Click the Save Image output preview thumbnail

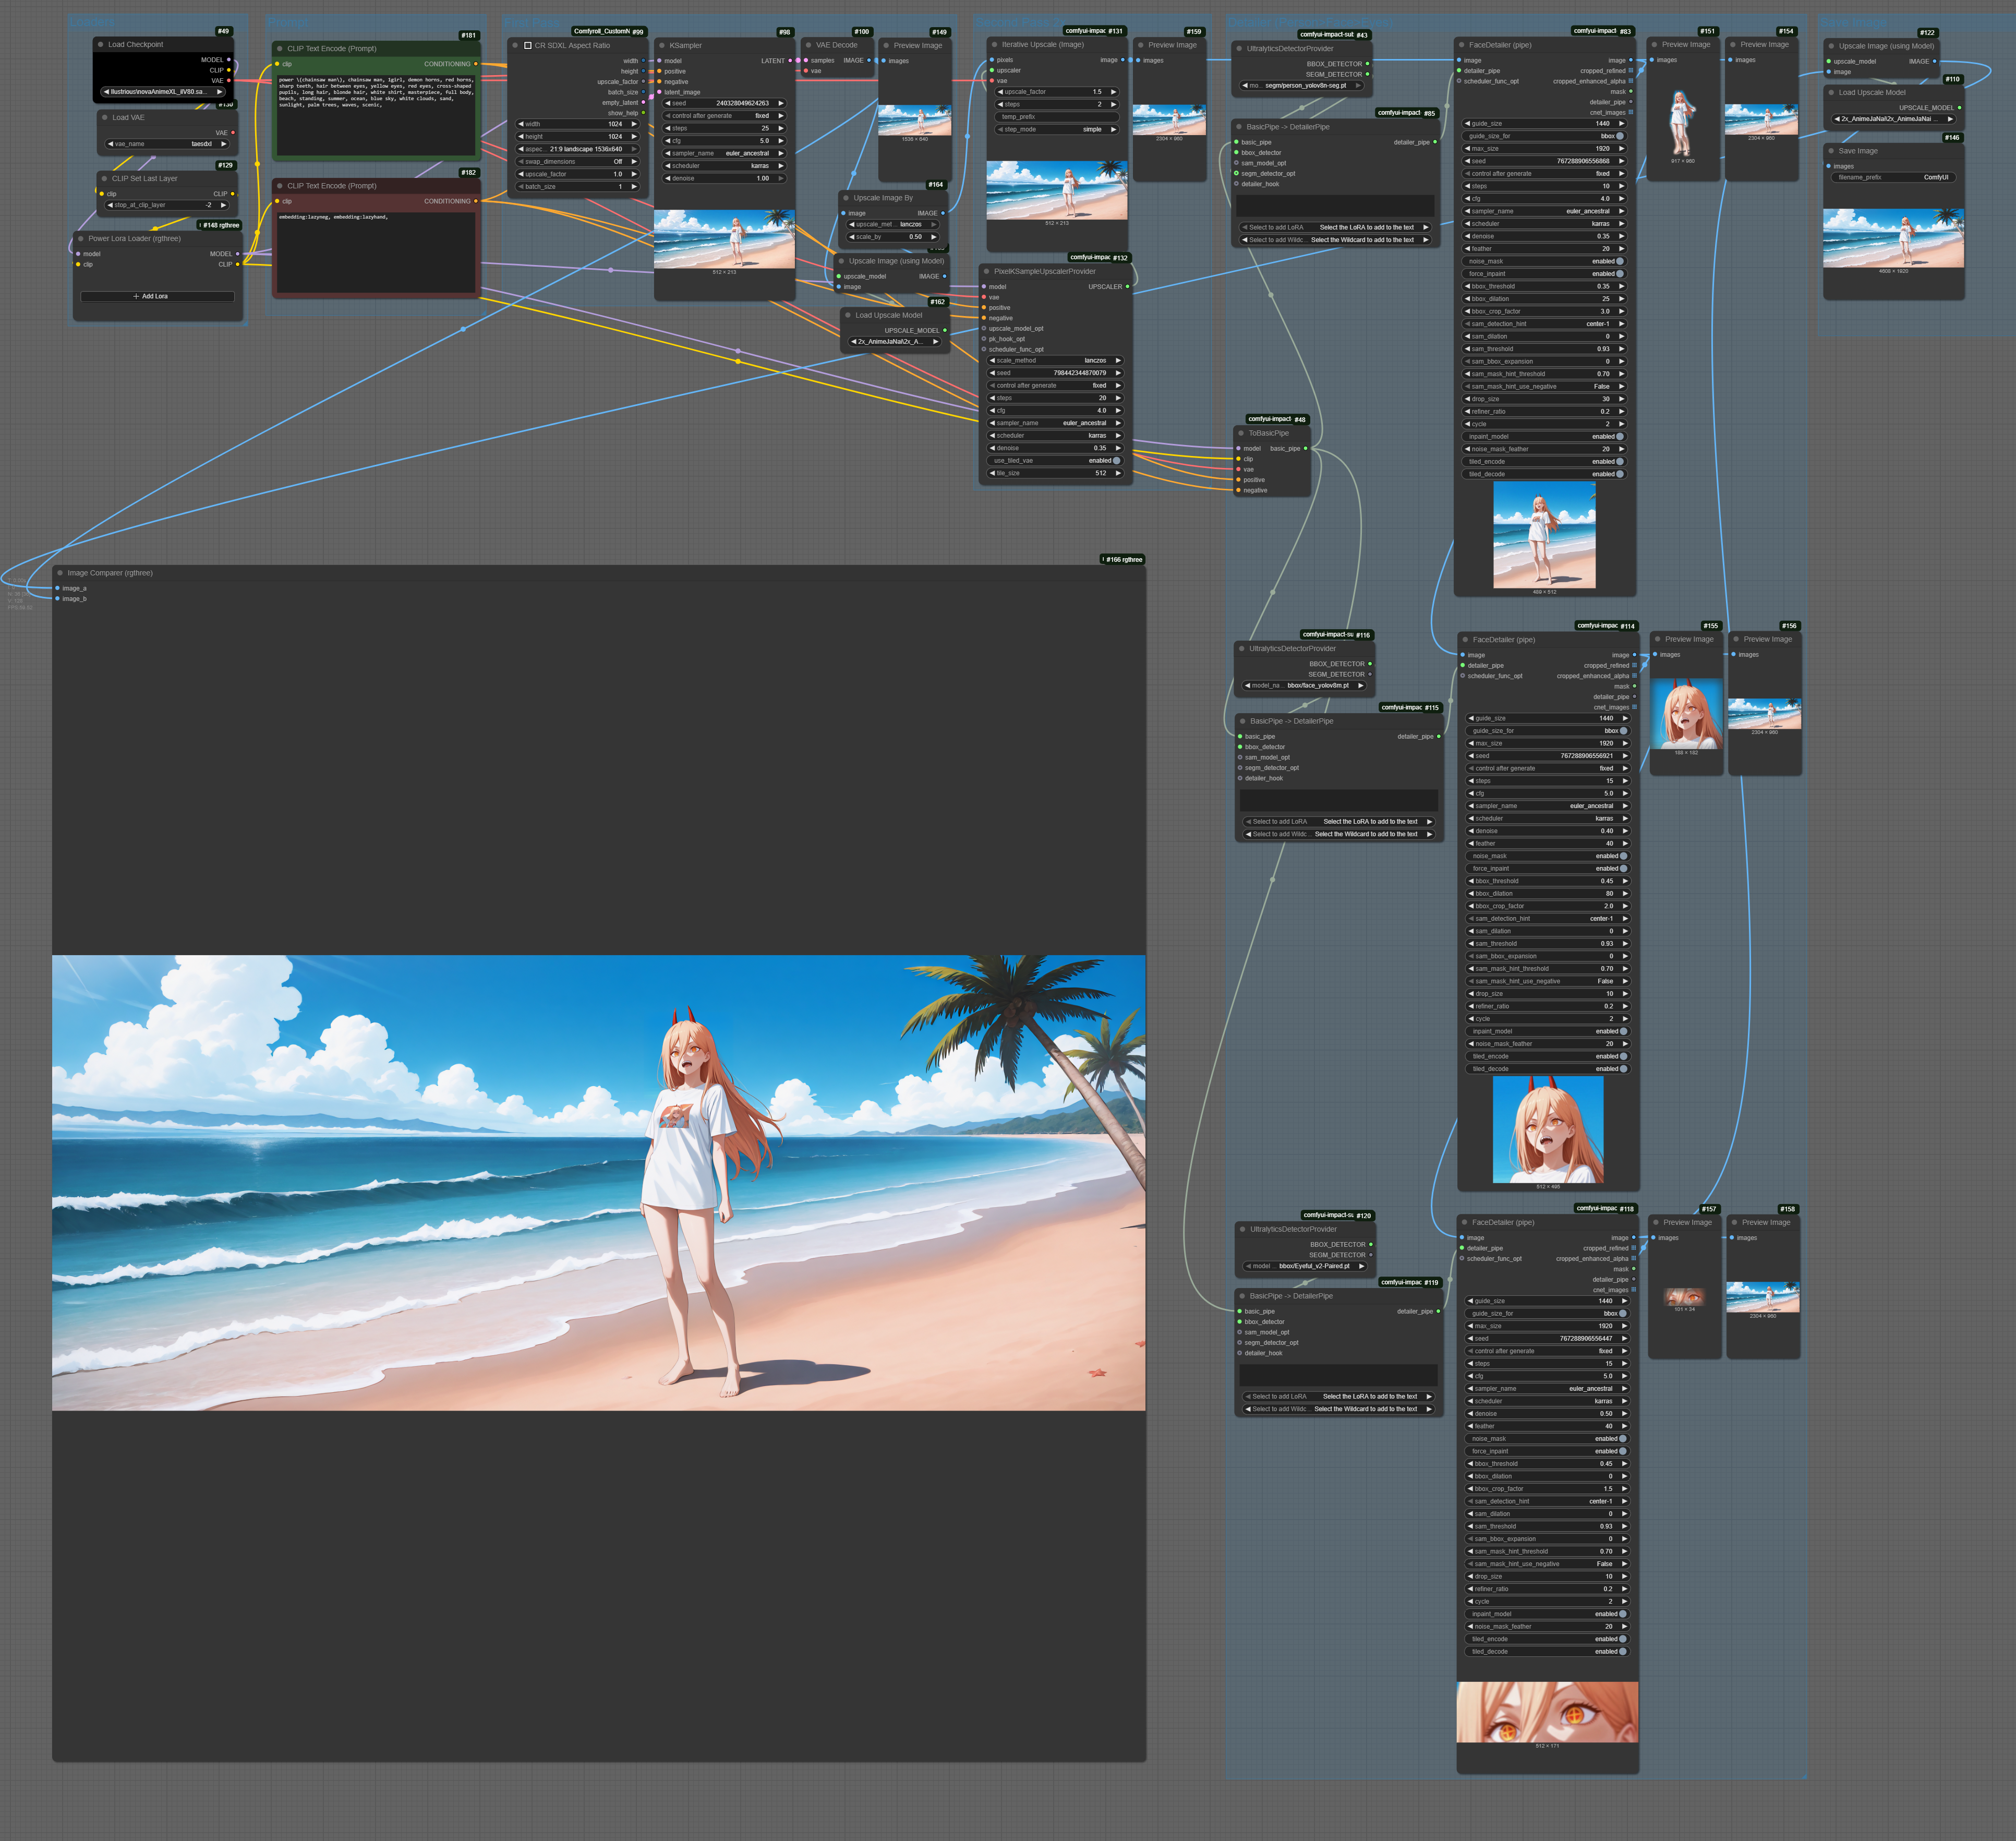tap(1893, 238)
